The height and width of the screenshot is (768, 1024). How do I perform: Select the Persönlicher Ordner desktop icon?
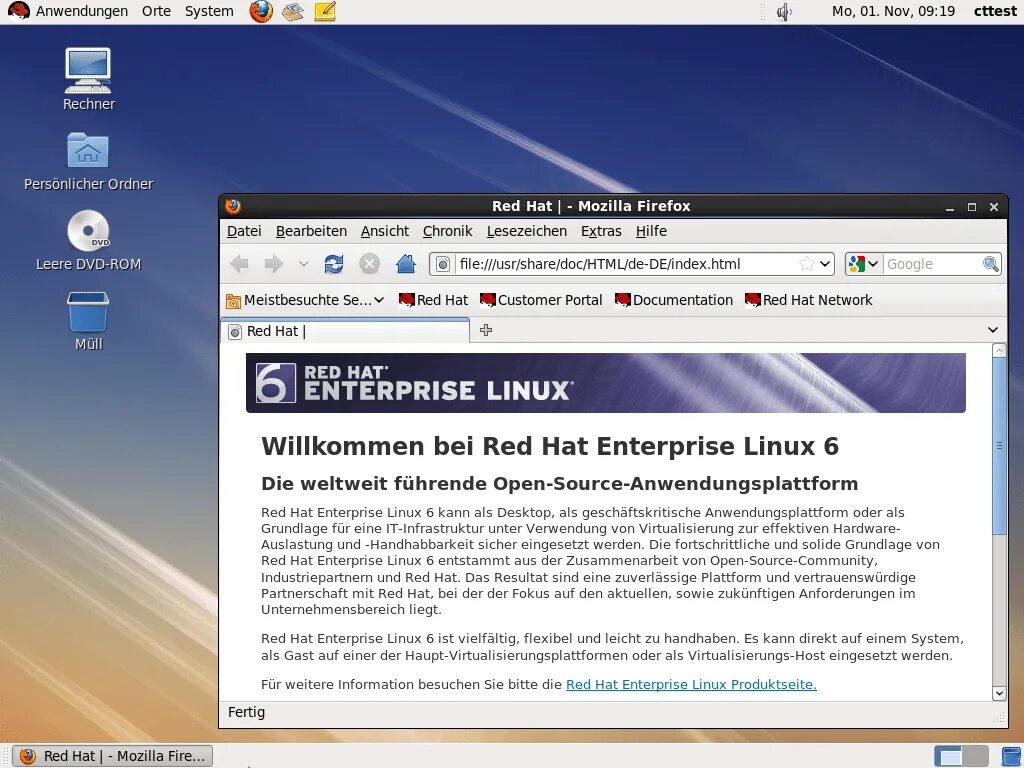[x=89, y=161]
